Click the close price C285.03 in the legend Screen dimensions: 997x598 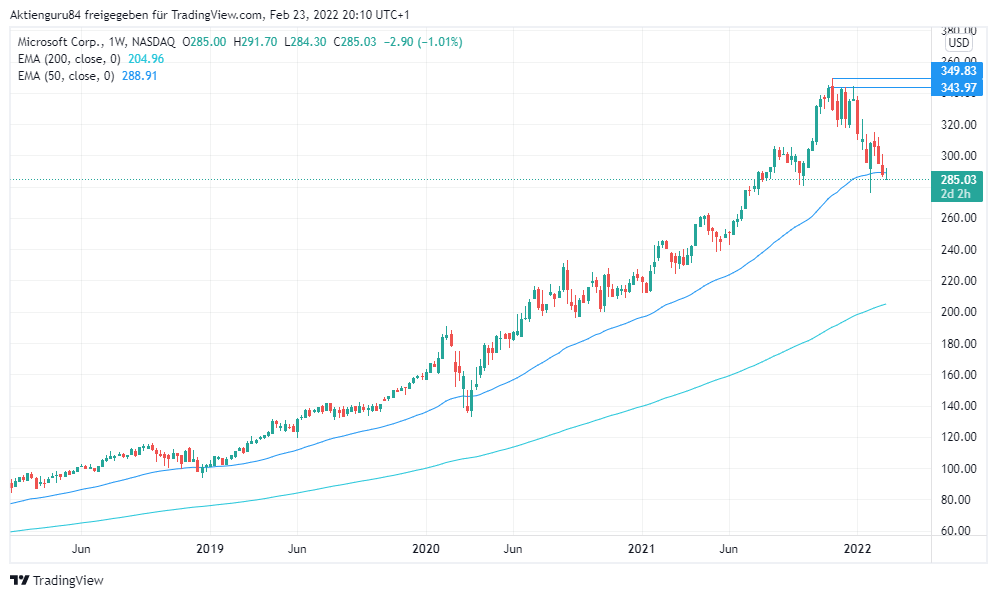[x=355, y=42]
